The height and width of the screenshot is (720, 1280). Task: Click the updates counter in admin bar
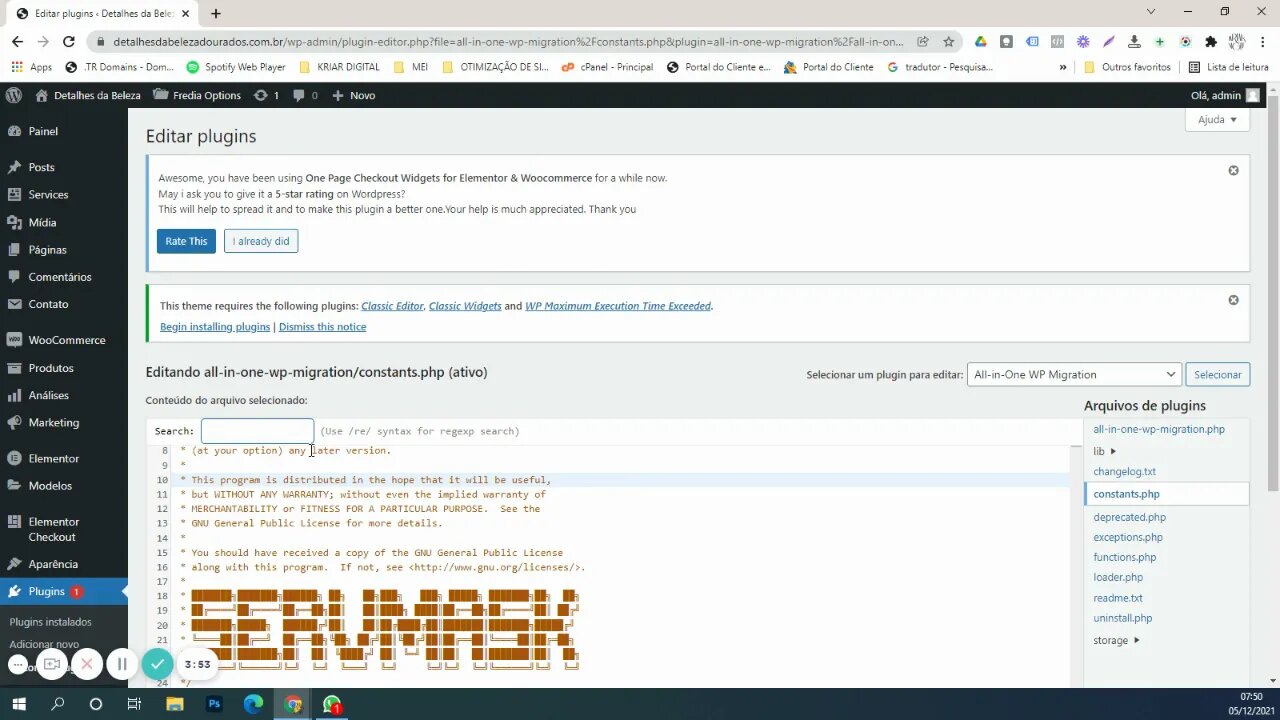click(x=267, y=95)
